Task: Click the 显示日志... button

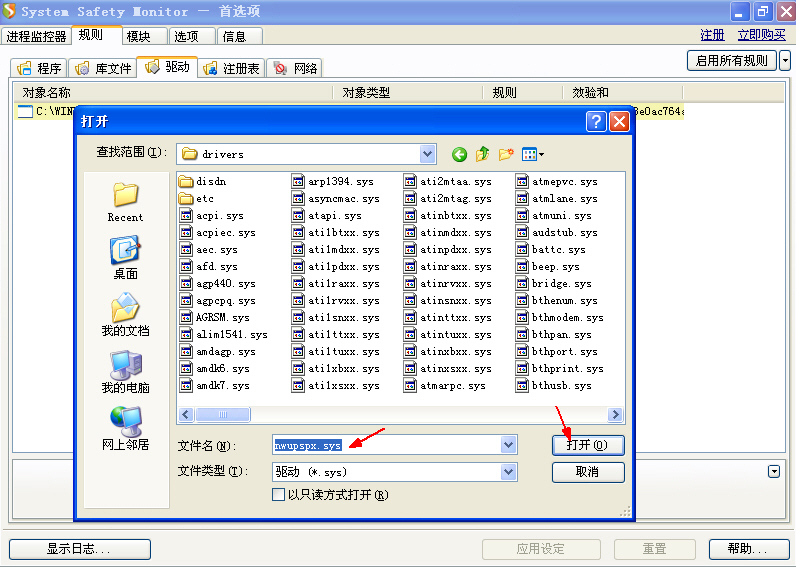Action: pyautogui.click(x=80, y=549)
